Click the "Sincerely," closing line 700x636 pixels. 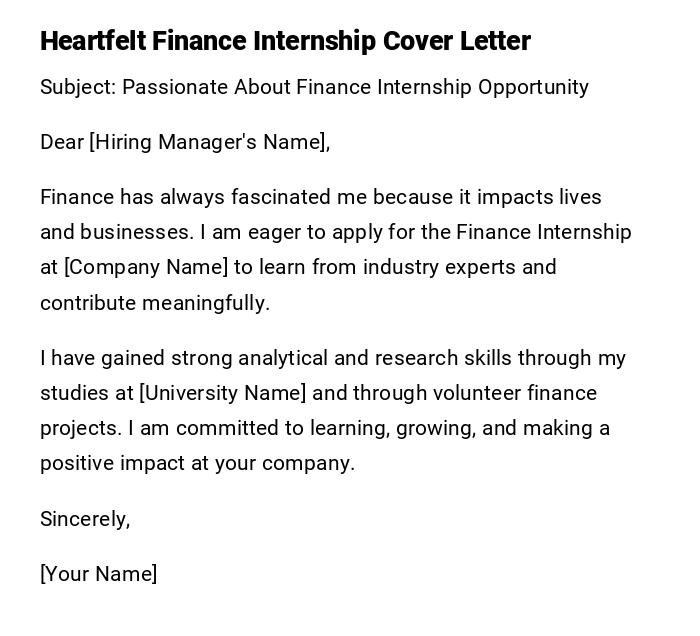click(85, 519)
